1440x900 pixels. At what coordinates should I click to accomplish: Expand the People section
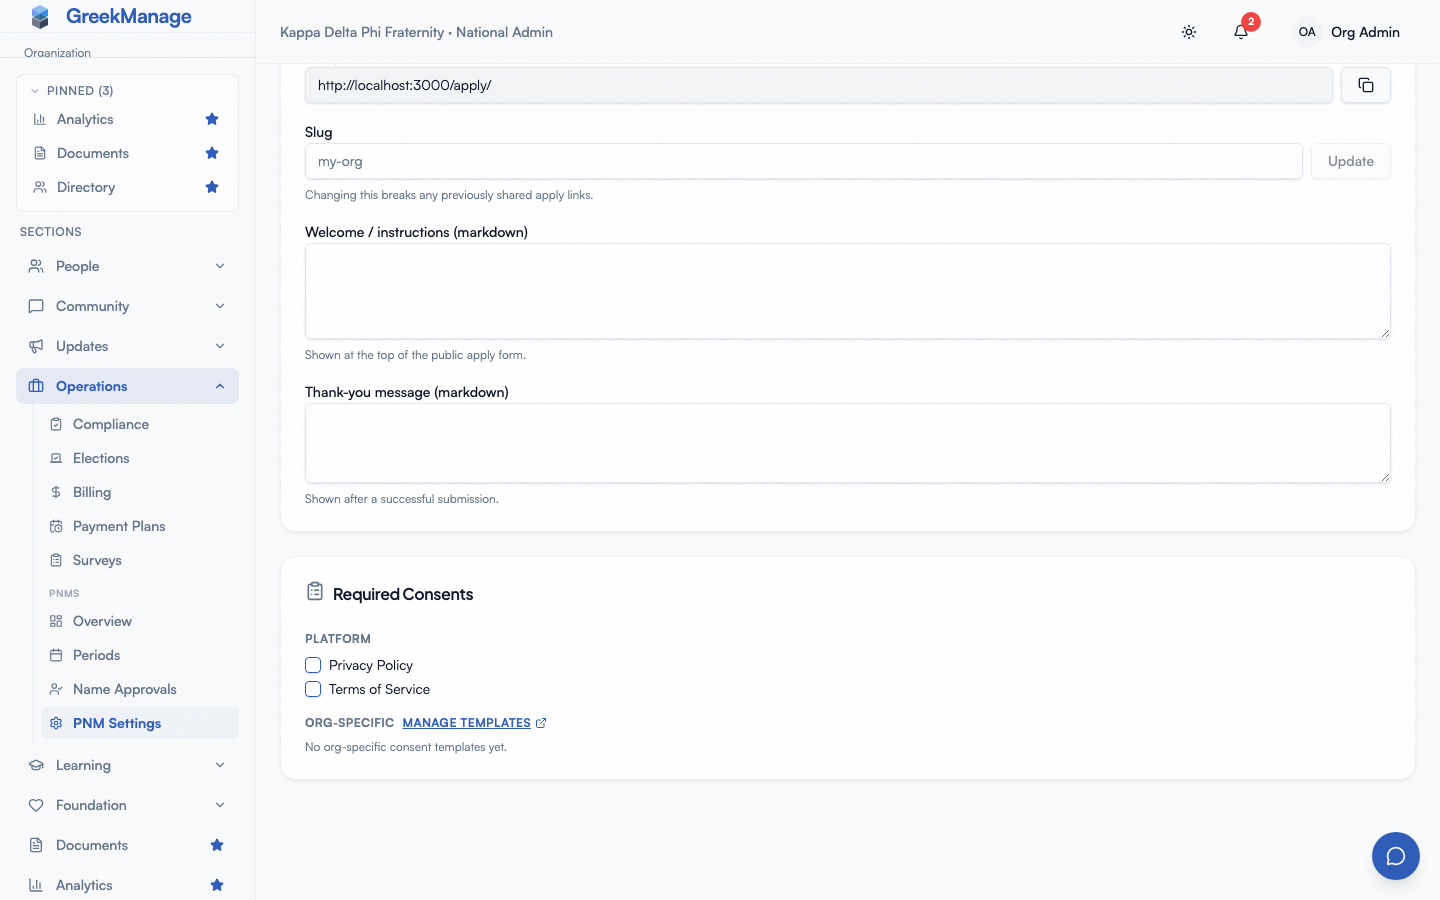pyautogui.click(x=127, y=266)
